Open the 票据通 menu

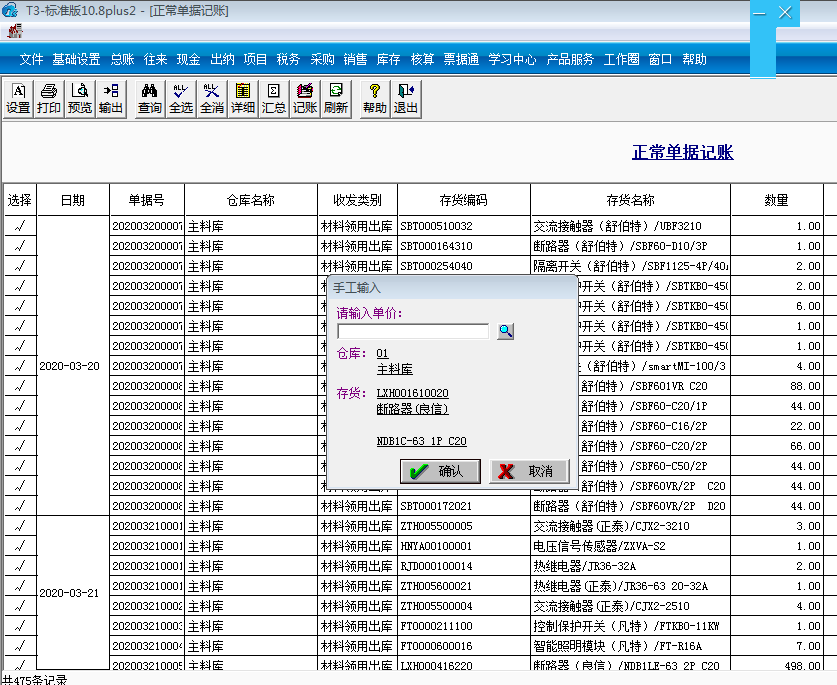tap(461, 59)
